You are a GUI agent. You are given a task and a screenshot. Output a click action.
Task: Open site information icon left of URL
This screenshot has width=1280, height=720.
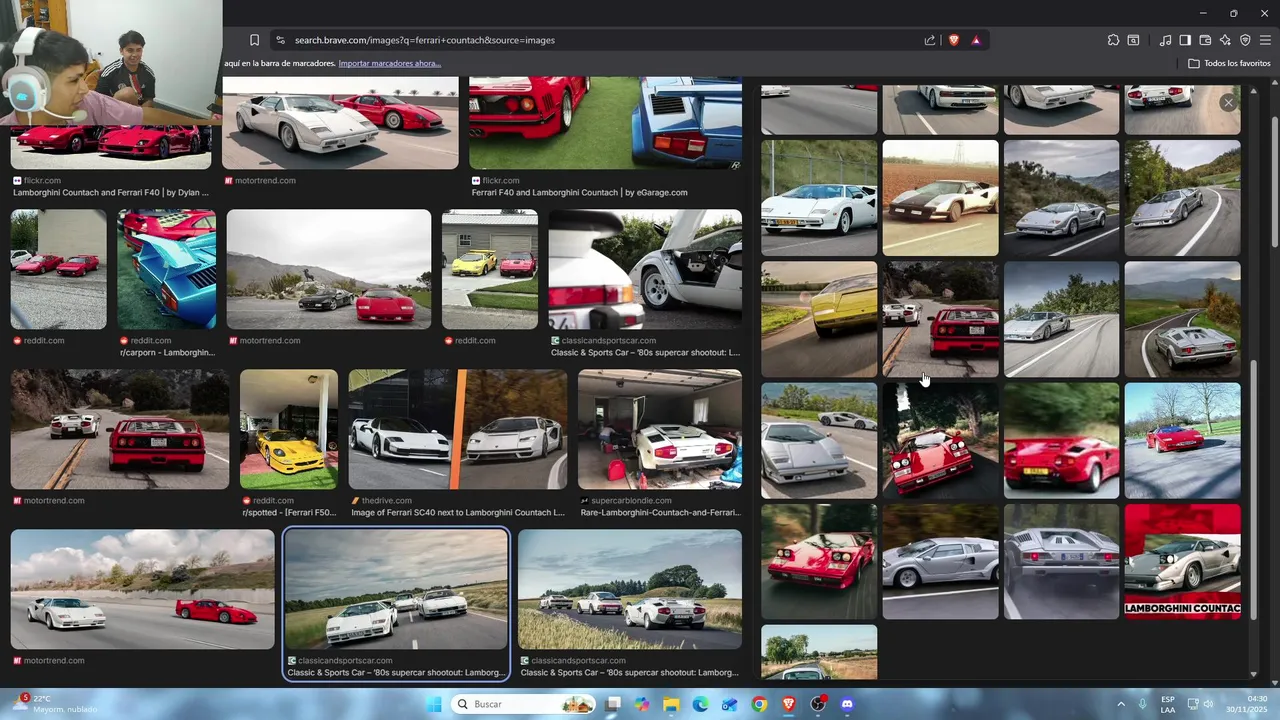[280, 40]
